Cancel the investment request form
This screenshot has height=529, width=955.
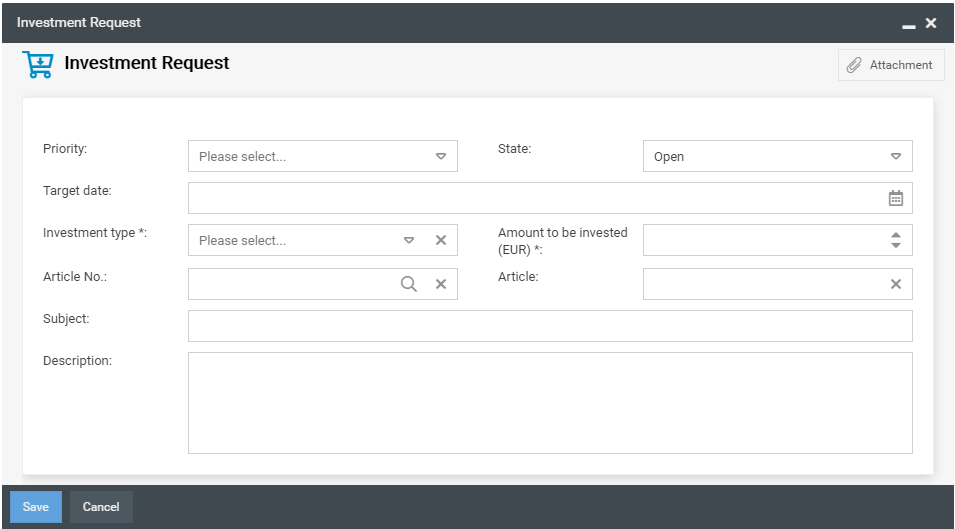101,507
